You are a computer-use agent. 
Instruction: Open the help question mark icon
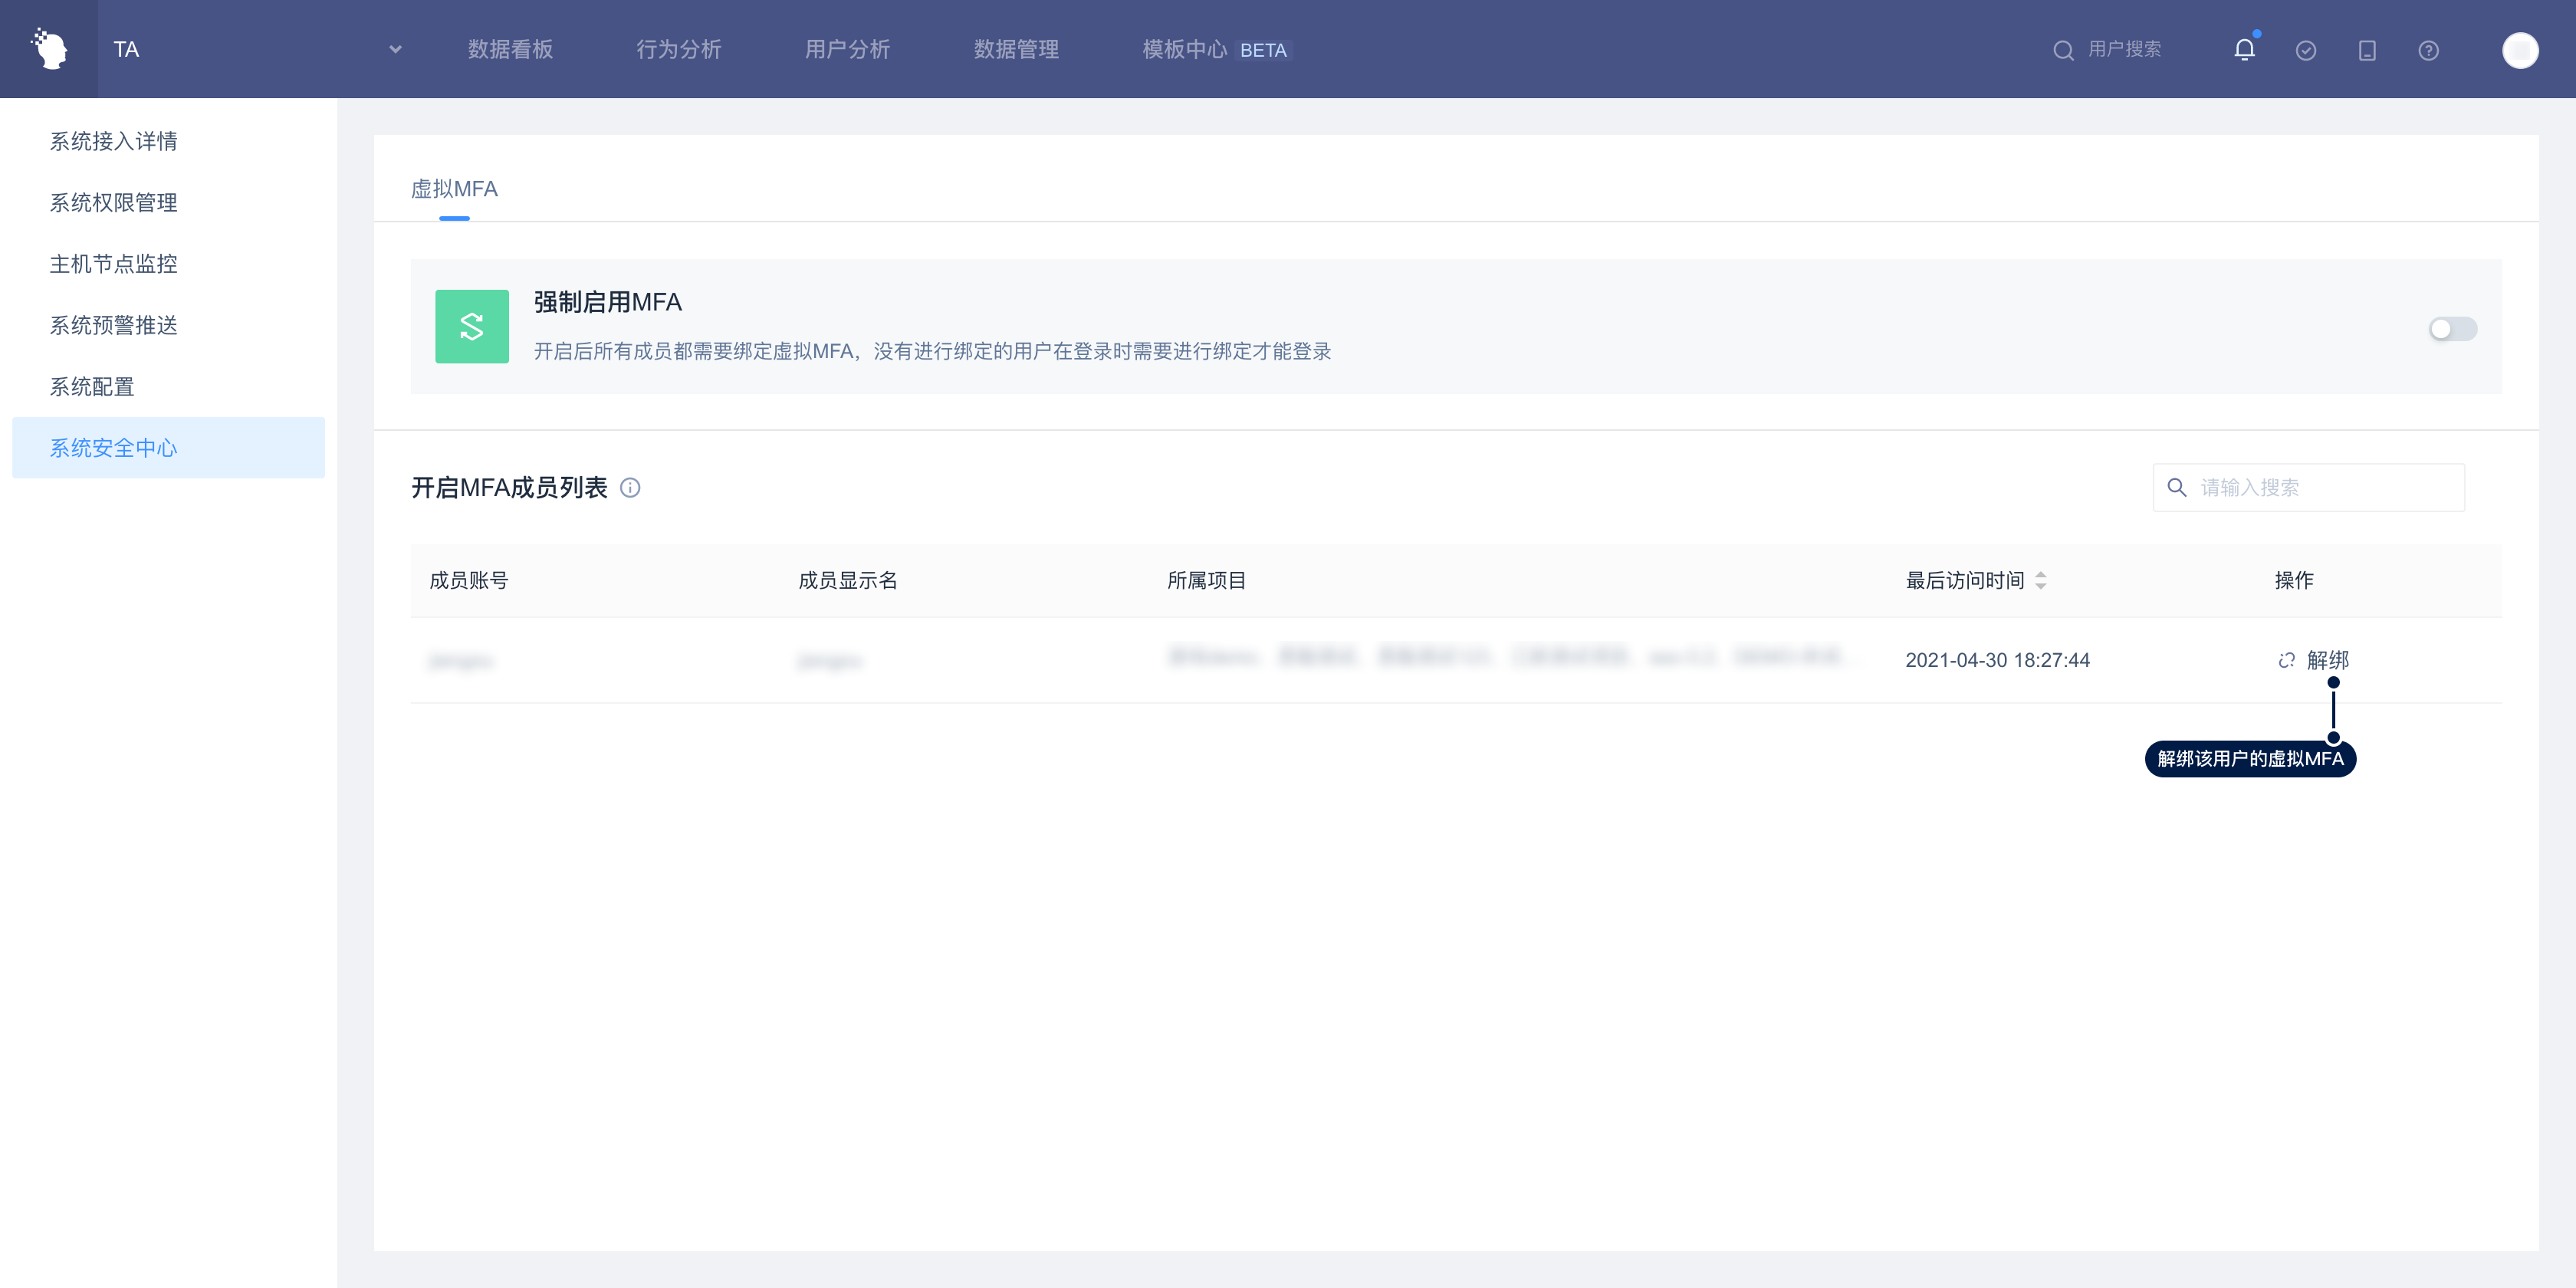tap(2428, 50)
